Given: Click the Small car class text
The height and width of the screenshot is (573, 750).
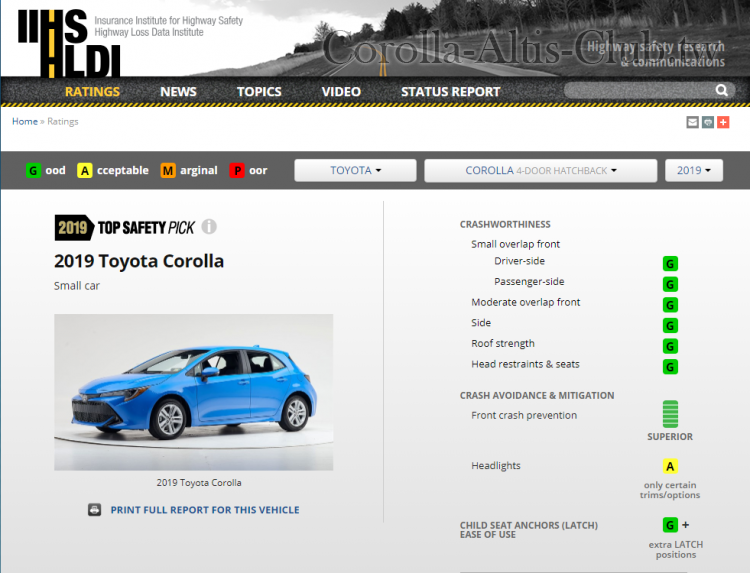Looking at the screenshot, I should (77, 286).
